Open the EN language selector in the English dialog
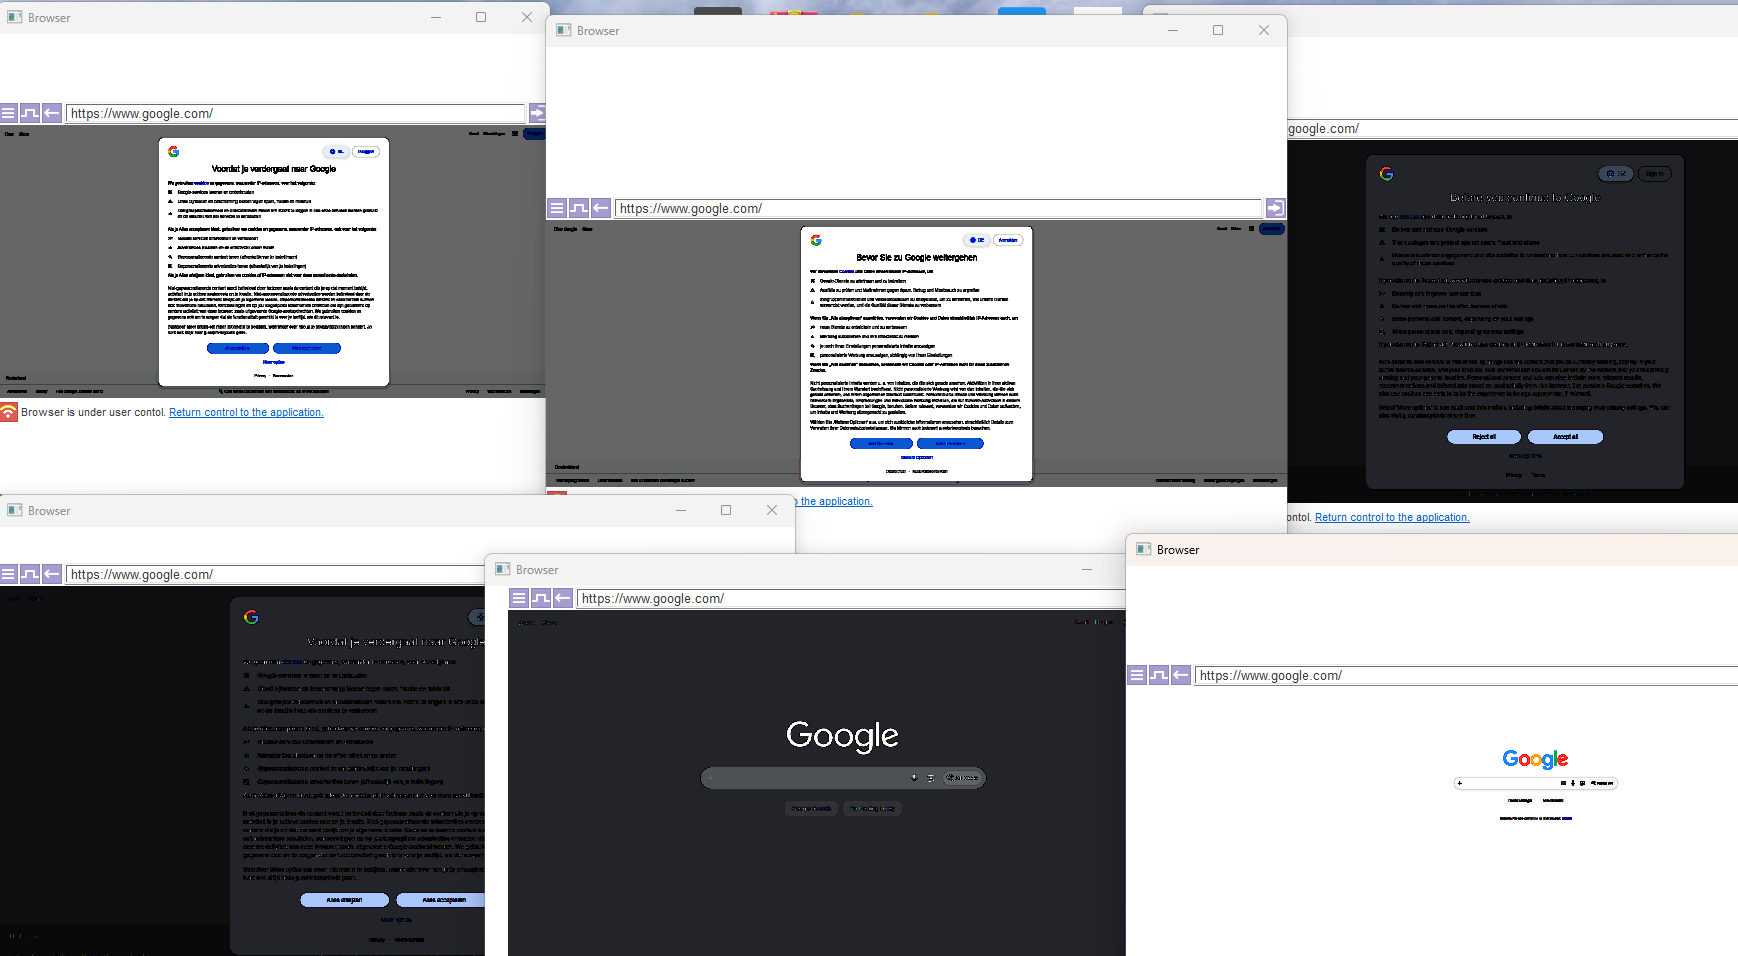This screenshot has height=956, width=1738. coord(1616,174)
